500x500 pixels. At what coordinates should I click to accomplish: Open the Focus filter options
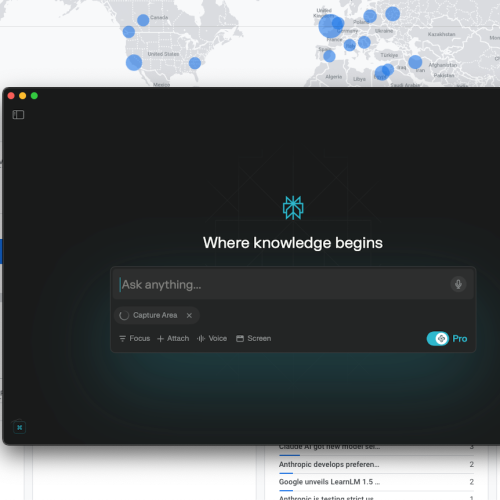click(x=135, y=339)
